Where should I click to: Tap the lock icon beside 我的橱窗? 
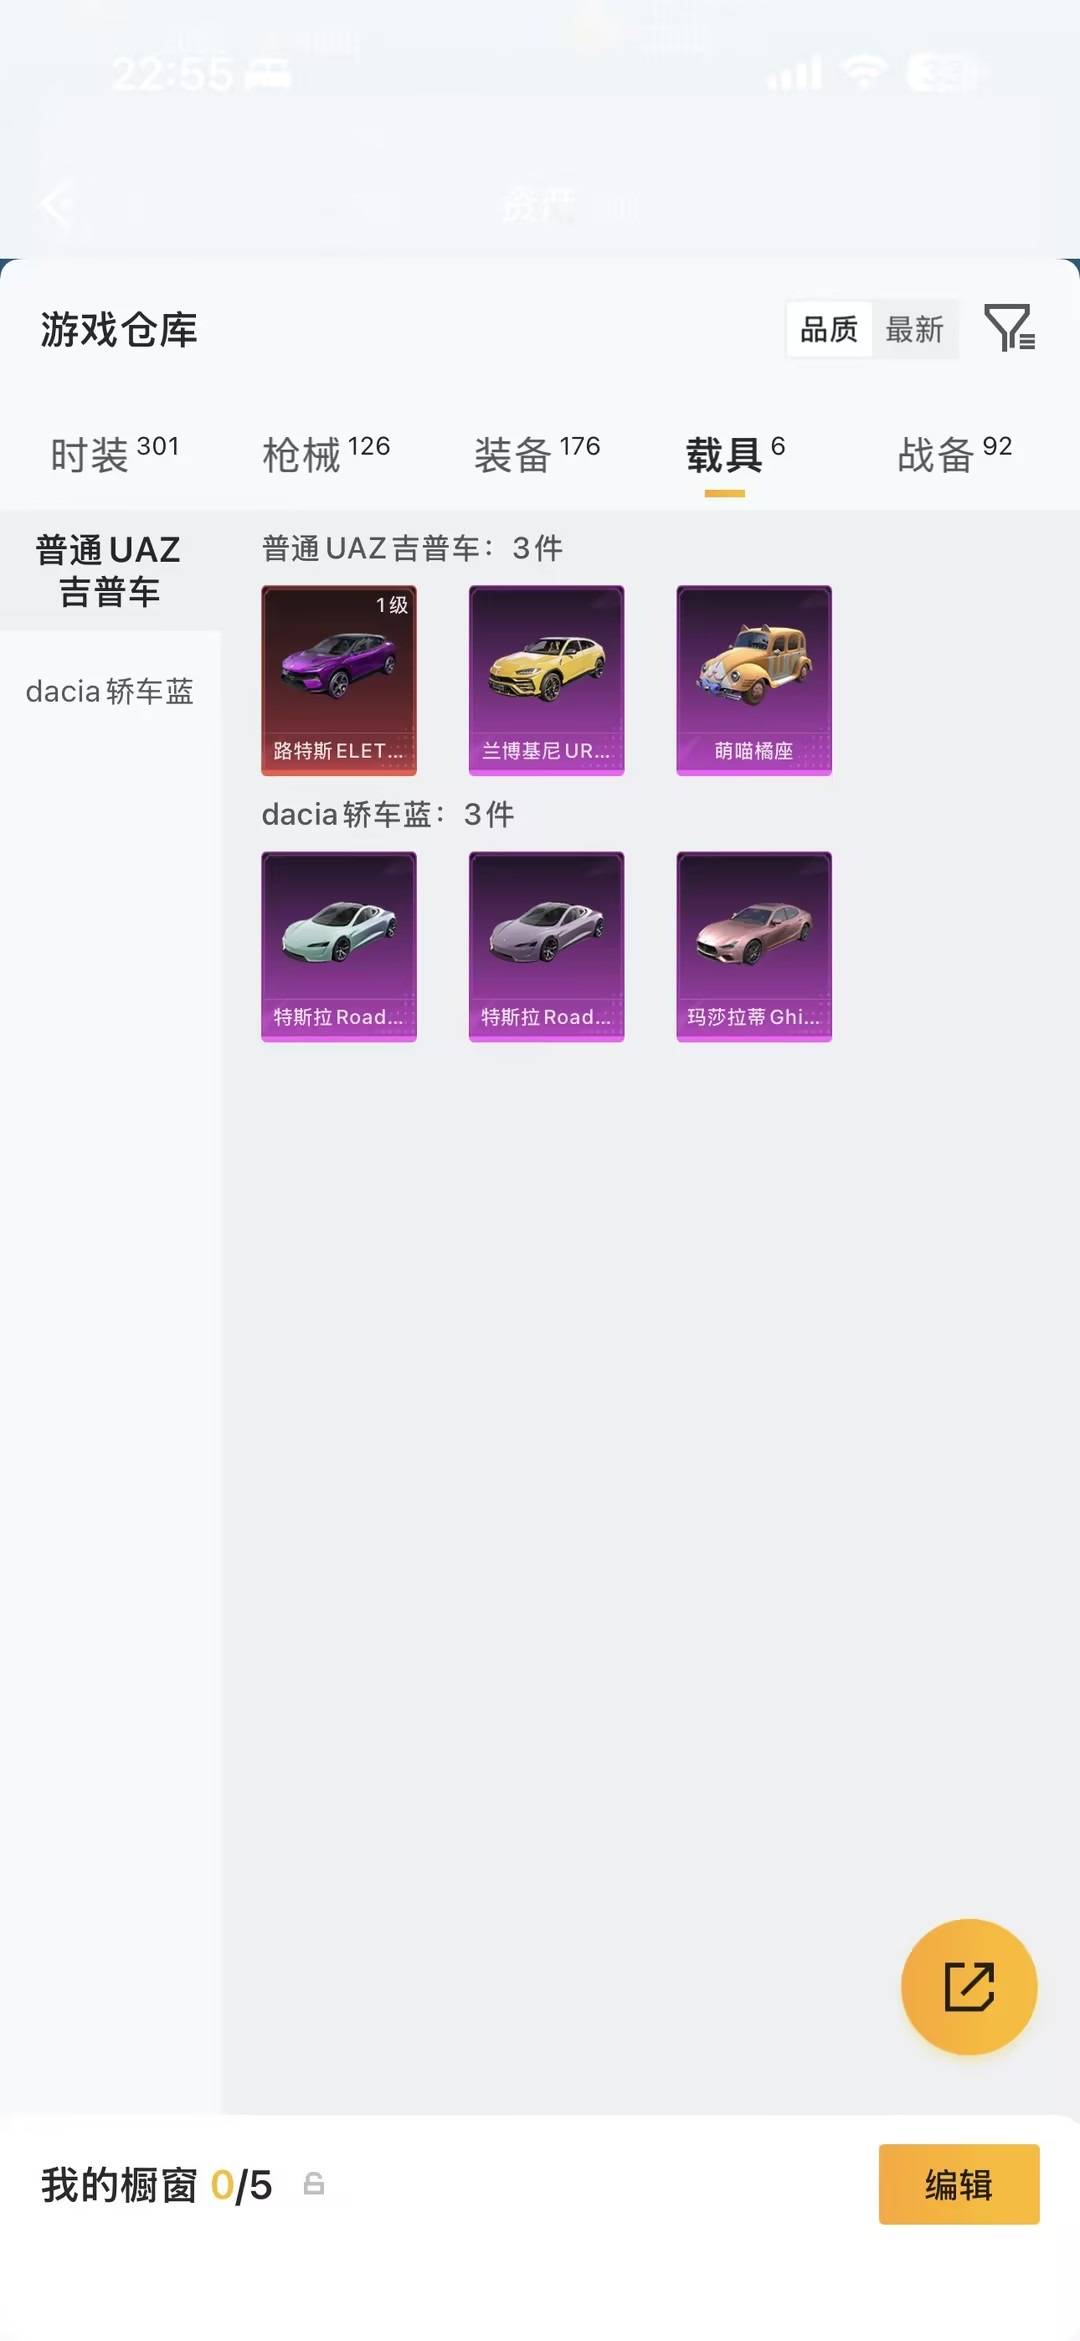pos(314,2184)
